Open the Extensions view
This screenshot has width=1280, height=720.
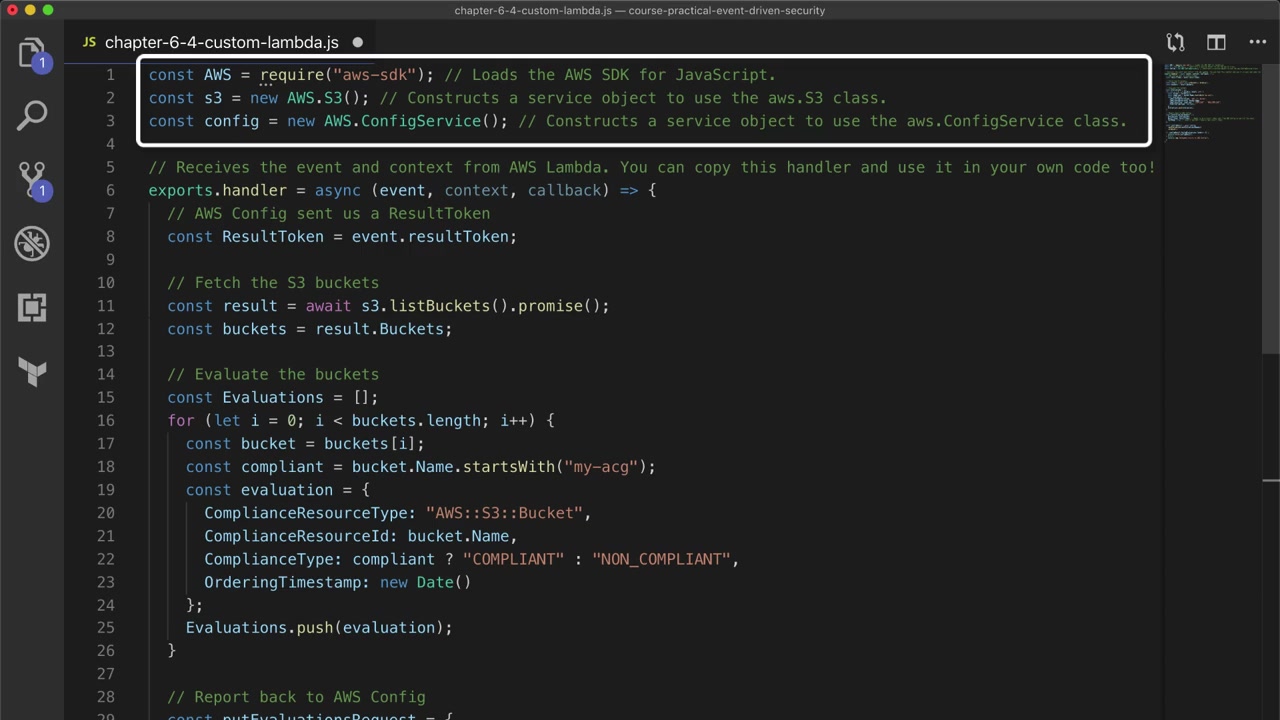[32, 307]
